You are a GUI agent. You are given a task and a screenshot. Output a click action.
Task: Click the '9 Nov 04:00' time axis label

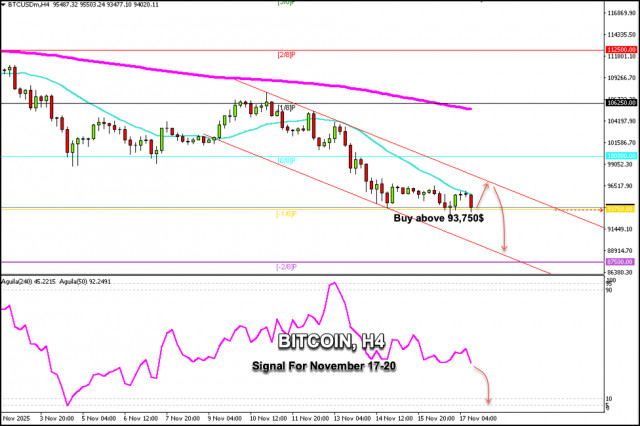224,418
